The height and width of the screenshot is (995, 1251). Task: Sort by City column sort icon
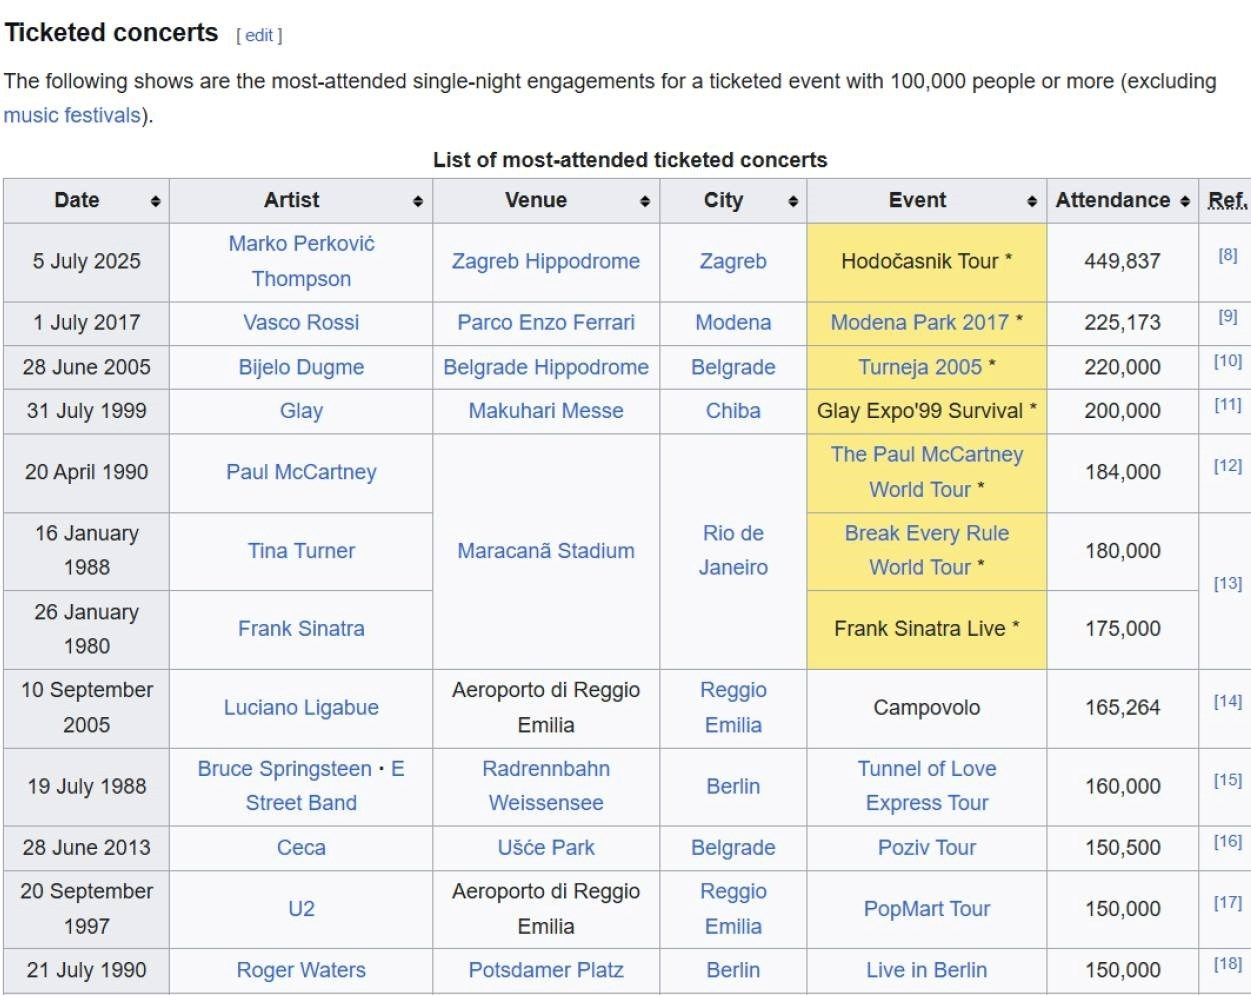pyautogui.click(x=793, y=202)
